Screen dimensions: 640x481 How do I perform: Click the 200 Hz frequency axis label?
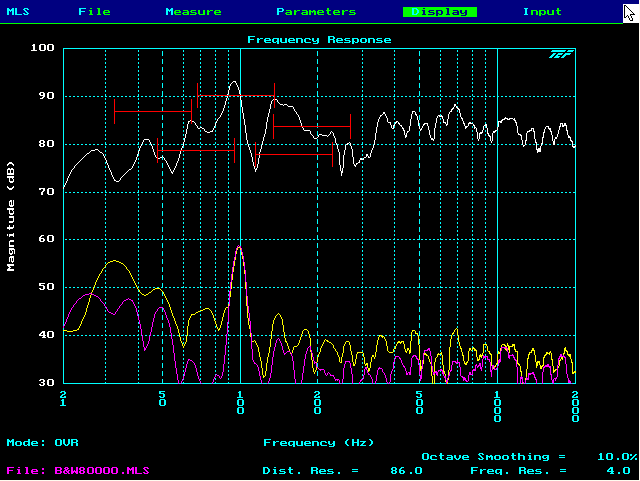318,403
